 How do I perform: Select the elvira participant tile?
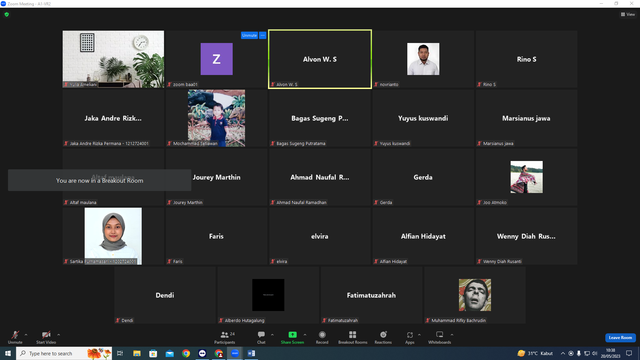(x=320, y=236)
